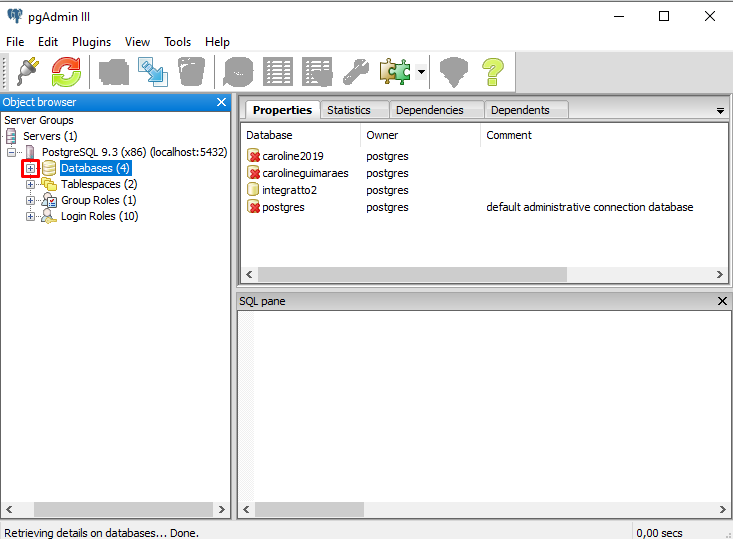Close the SQL pane

pyautogui.click(x=722, y=301)
